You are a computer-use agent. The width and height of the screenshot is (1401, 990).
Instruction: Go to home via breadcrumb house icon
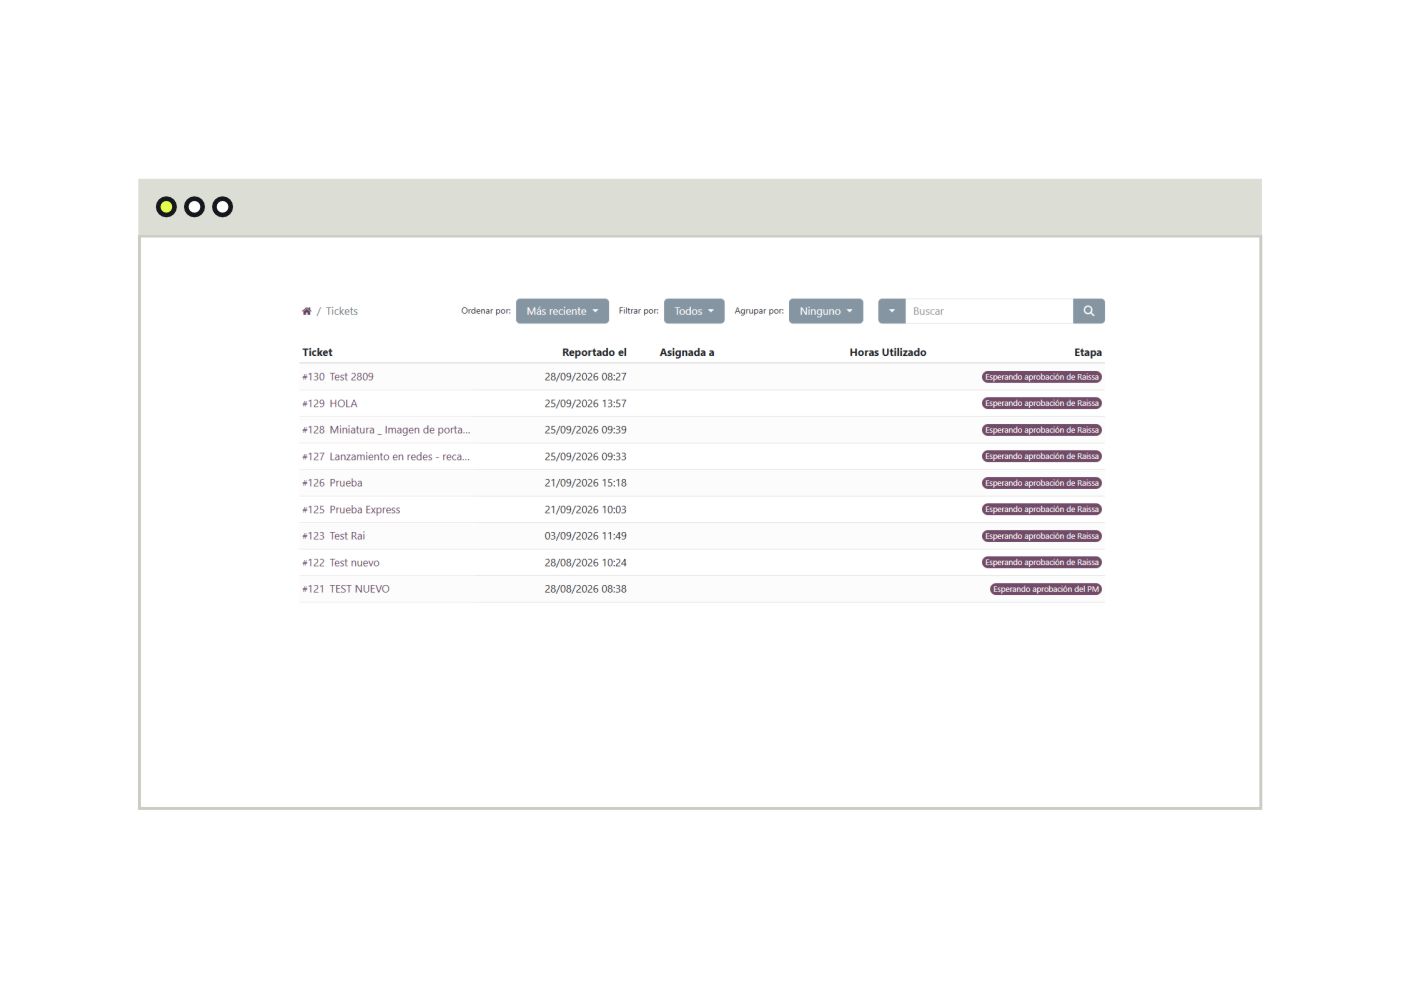click(306, 311)
